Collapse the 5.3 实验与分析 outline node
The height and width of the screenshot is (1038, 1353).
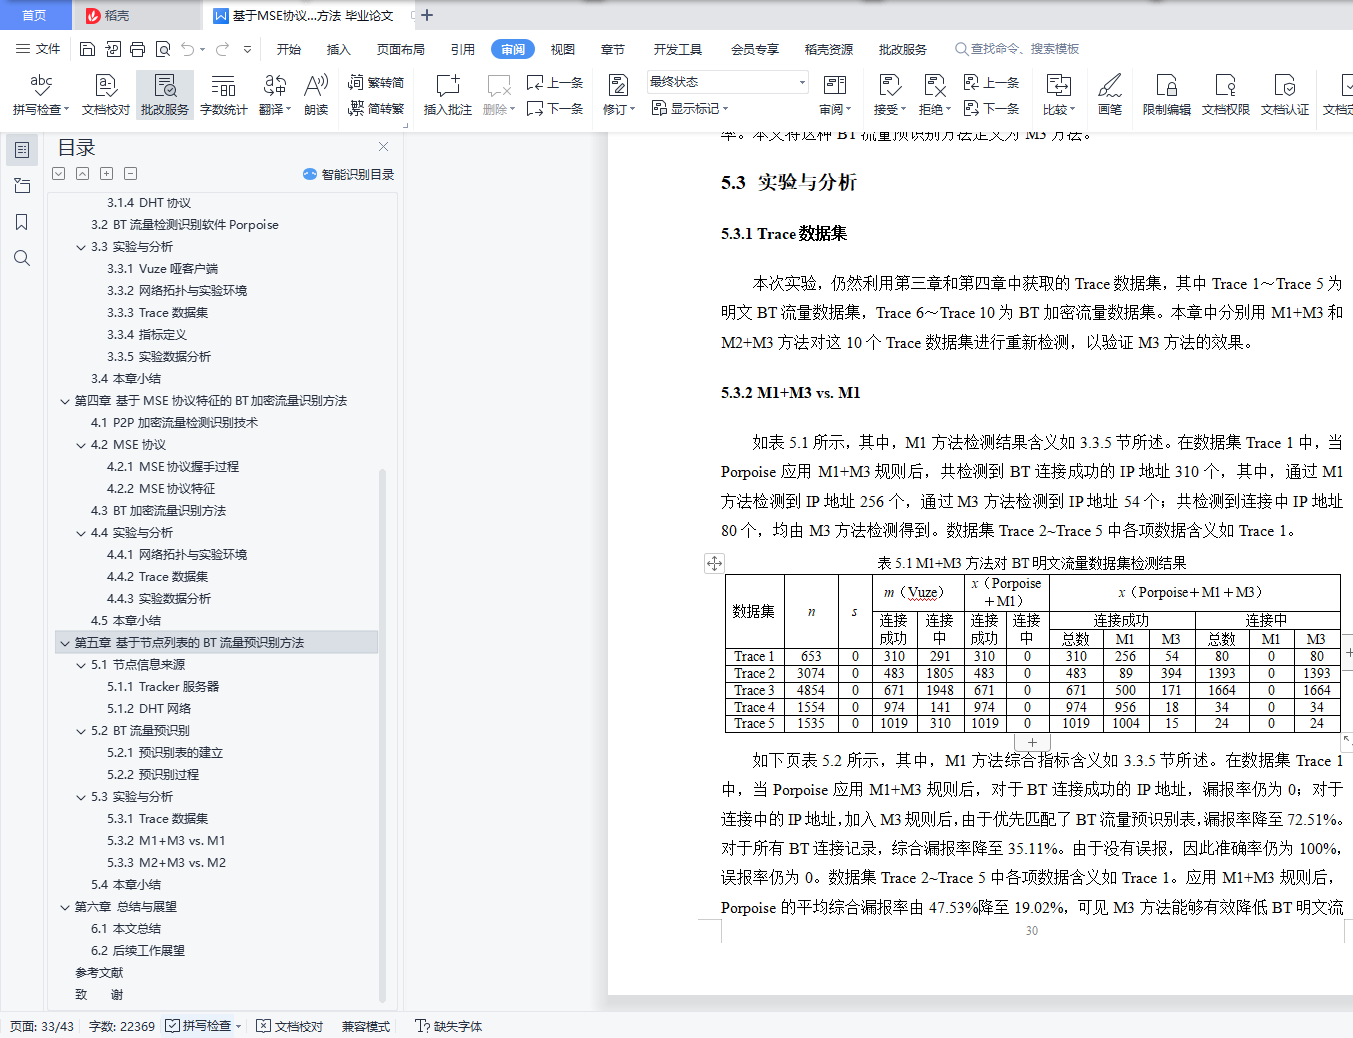81,797
